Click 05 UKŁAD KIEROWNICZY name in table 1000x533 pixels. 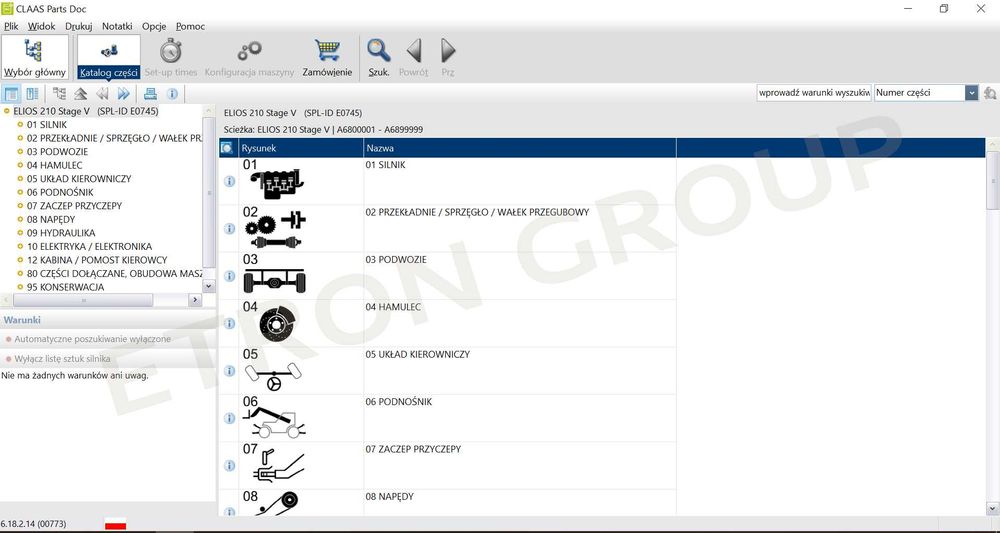[x=418, y=354]
